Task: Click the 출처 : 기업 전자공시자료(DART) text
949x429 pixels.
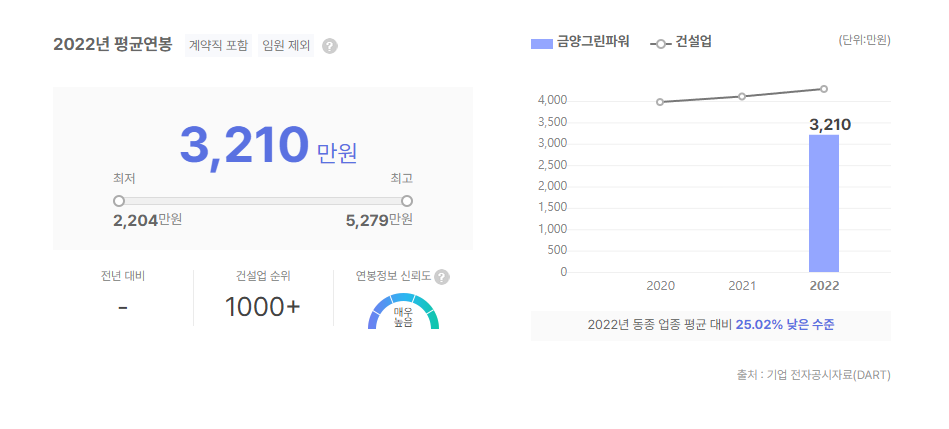Action: coord(813,375)
